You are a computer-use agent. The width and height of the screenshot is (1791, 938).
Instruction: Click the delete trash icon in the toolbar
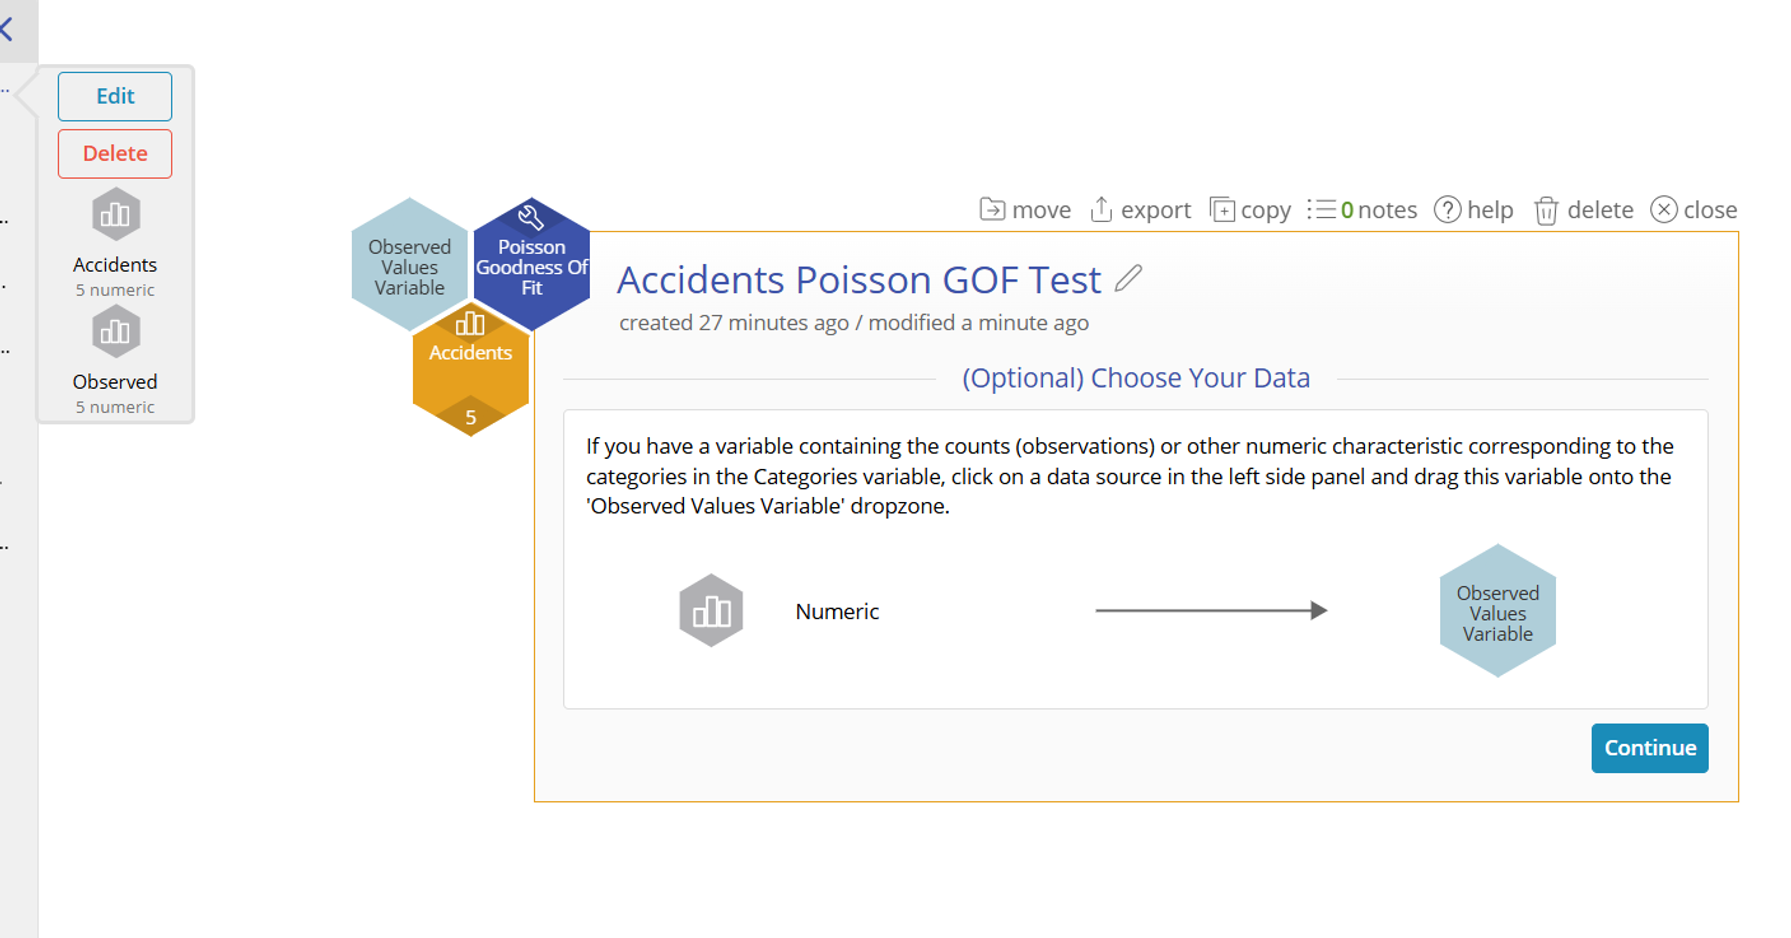[x=1548, y=210]
